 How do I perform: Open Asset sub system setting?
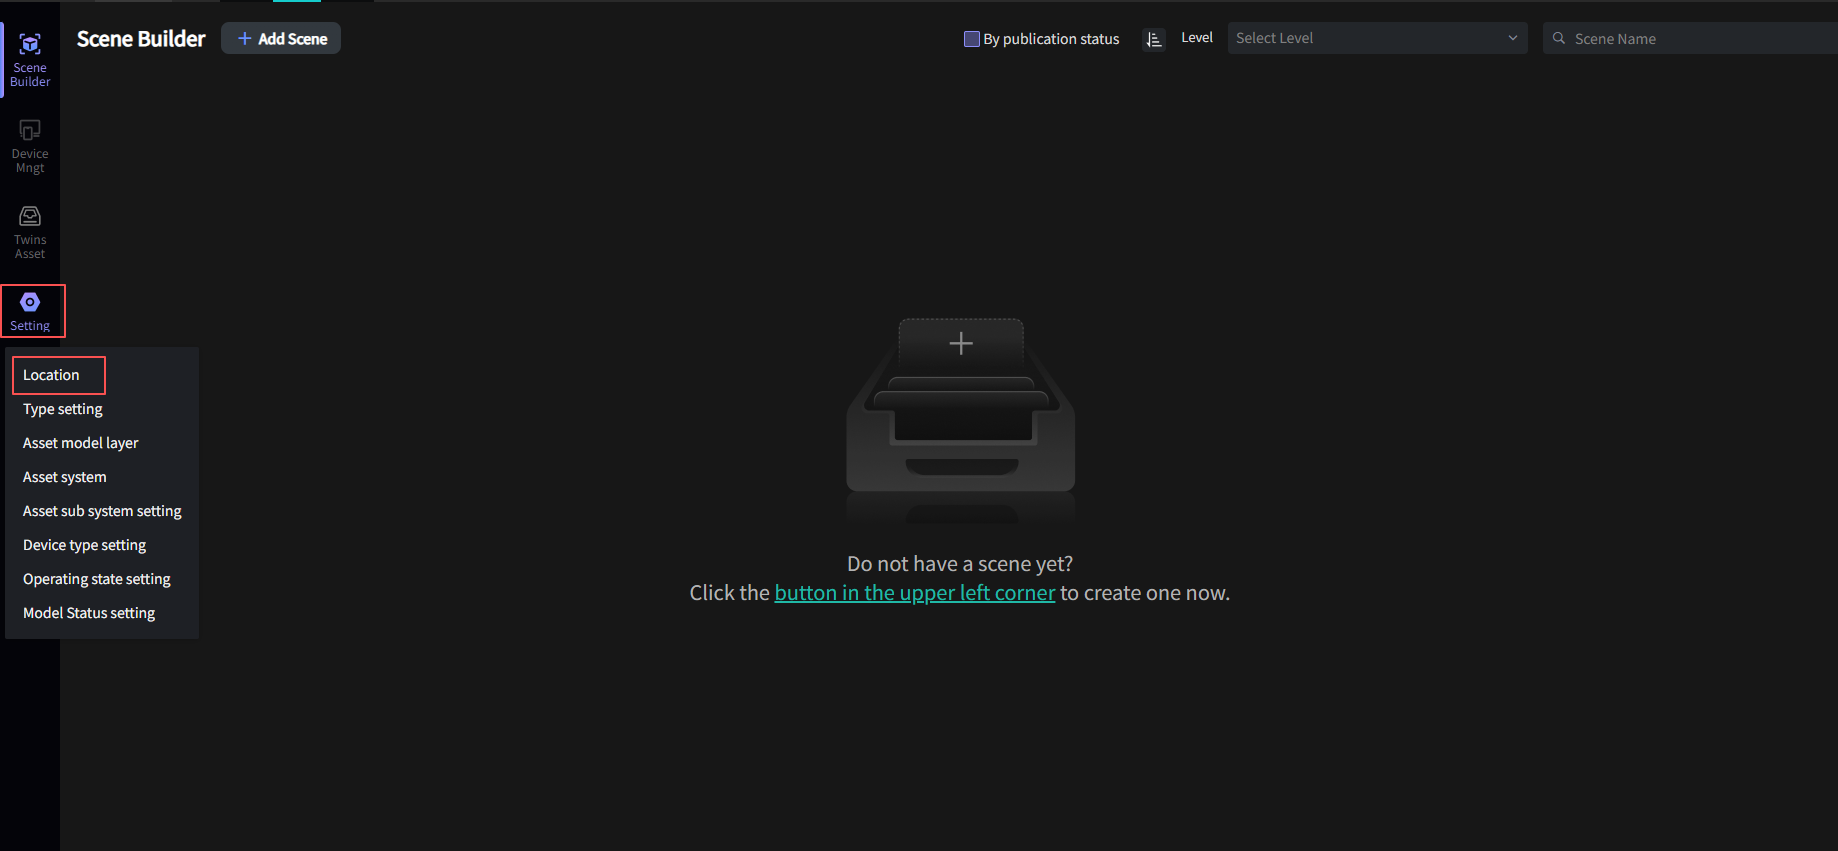coord(102,511)
